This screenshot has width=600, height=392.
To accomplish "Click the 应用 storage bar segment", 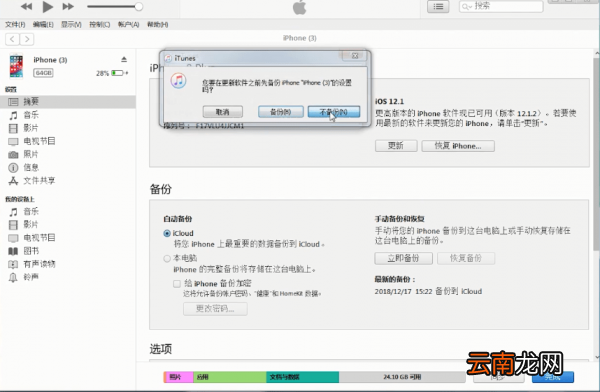I will (230, 377).
